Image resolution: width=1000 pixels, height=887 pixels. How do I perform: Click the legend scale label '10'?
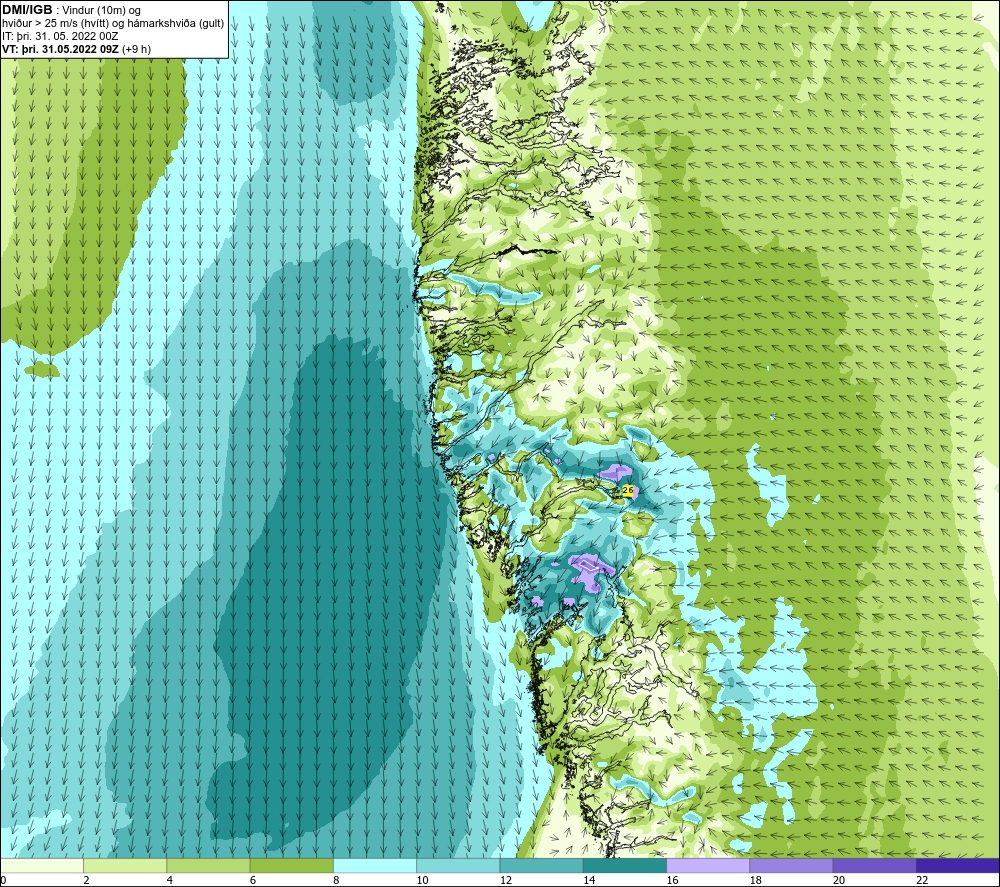pyautogui.click(x=422, y=880)
